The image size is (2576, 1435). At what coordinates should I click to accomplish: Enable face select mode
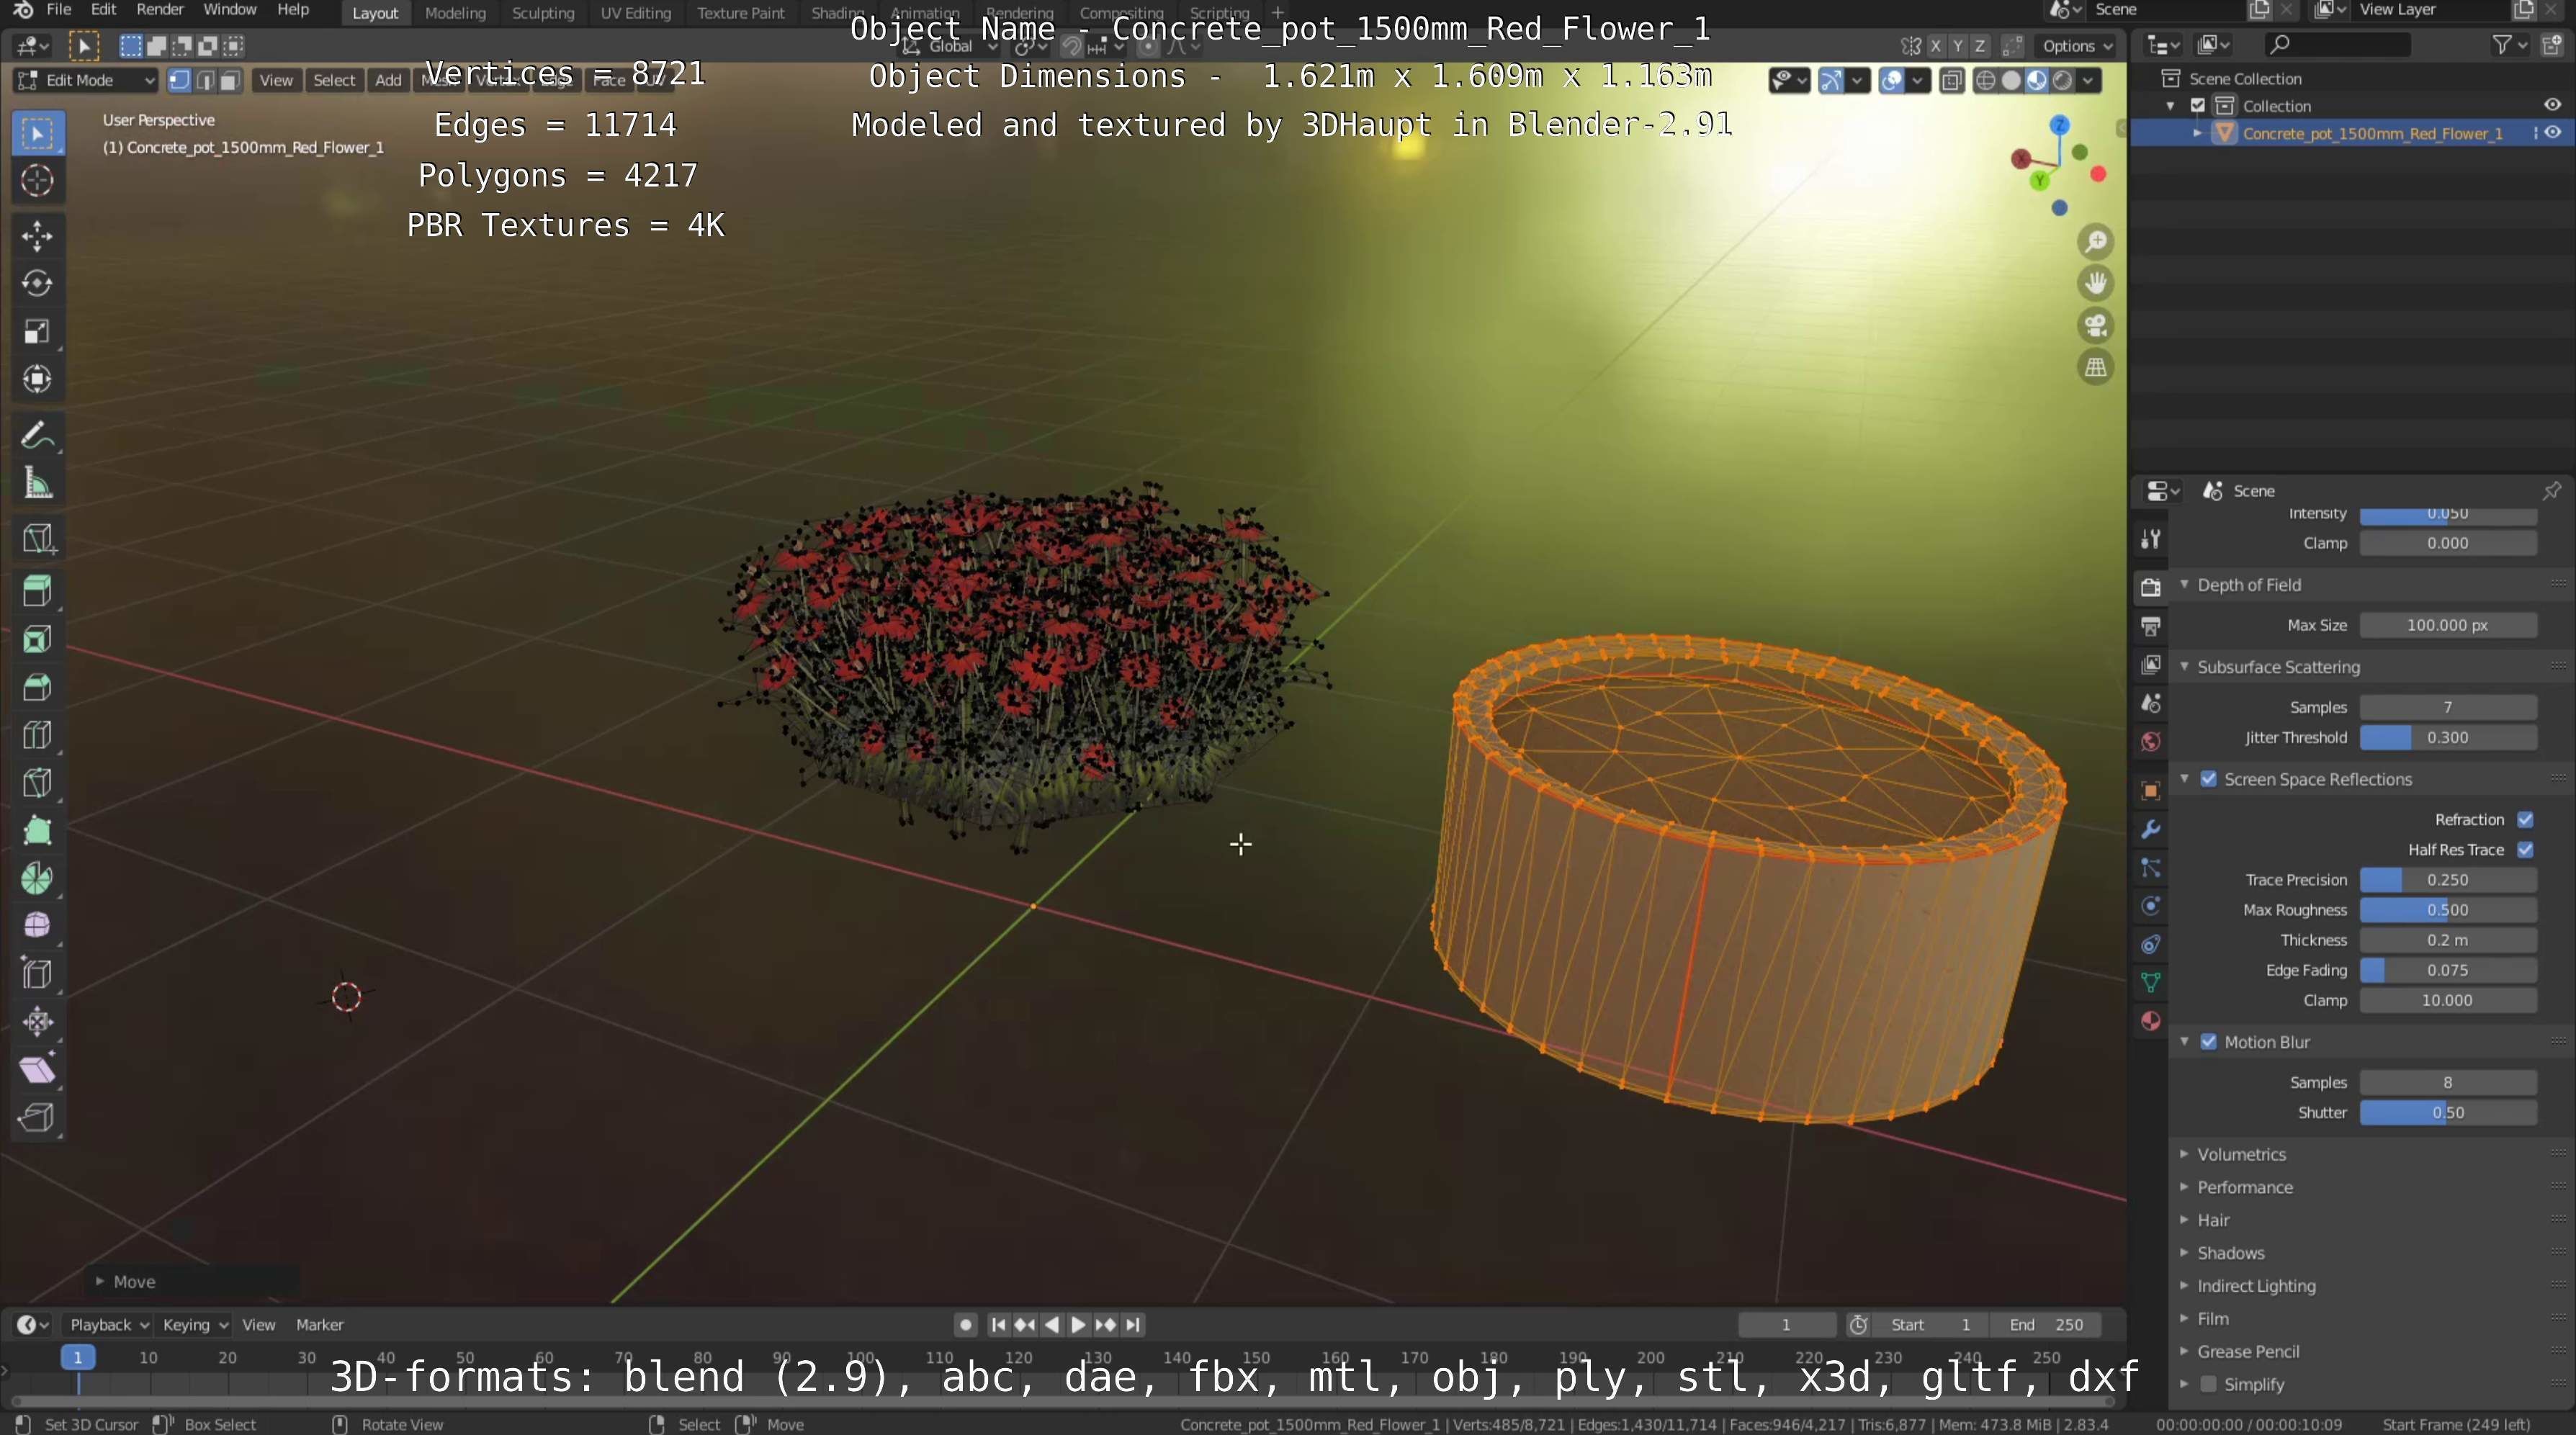click(x=230, y=81)
